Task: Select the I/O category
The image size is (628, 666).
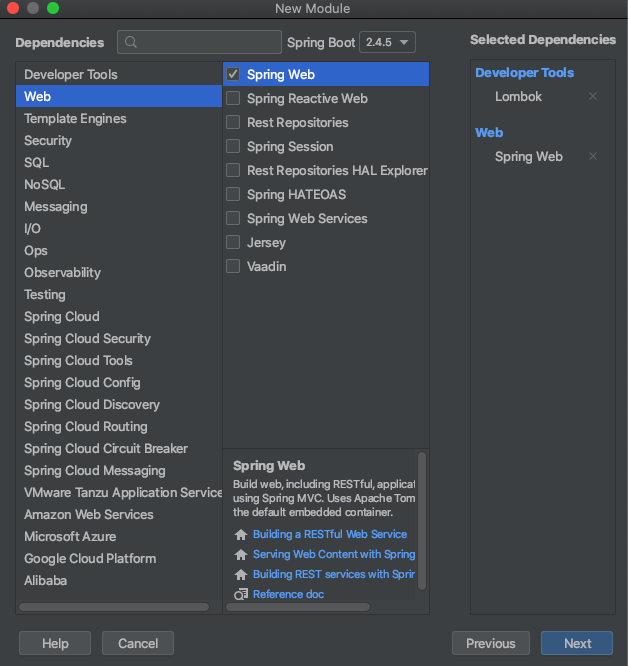Action: coord(119,229)
